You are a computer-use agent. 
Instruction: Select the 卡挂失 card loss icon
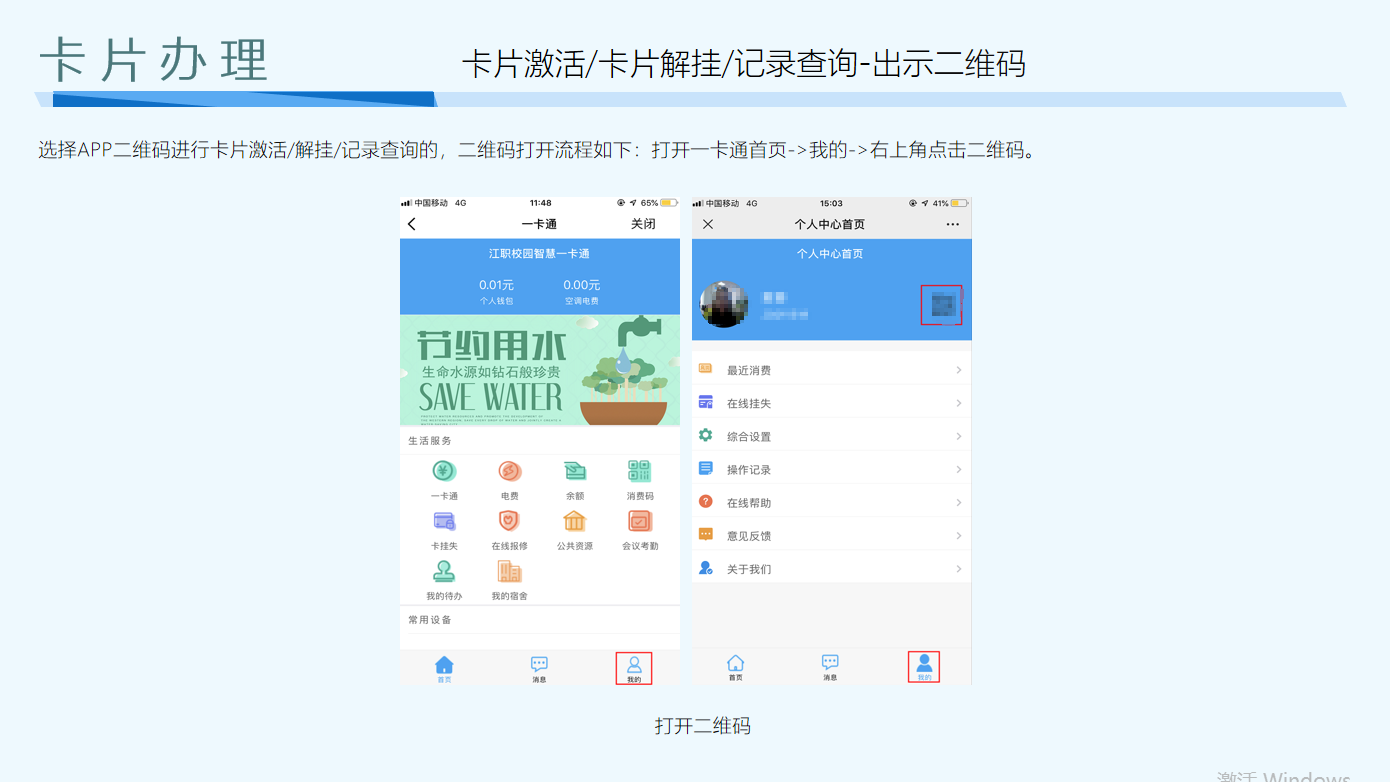(444, 522)
